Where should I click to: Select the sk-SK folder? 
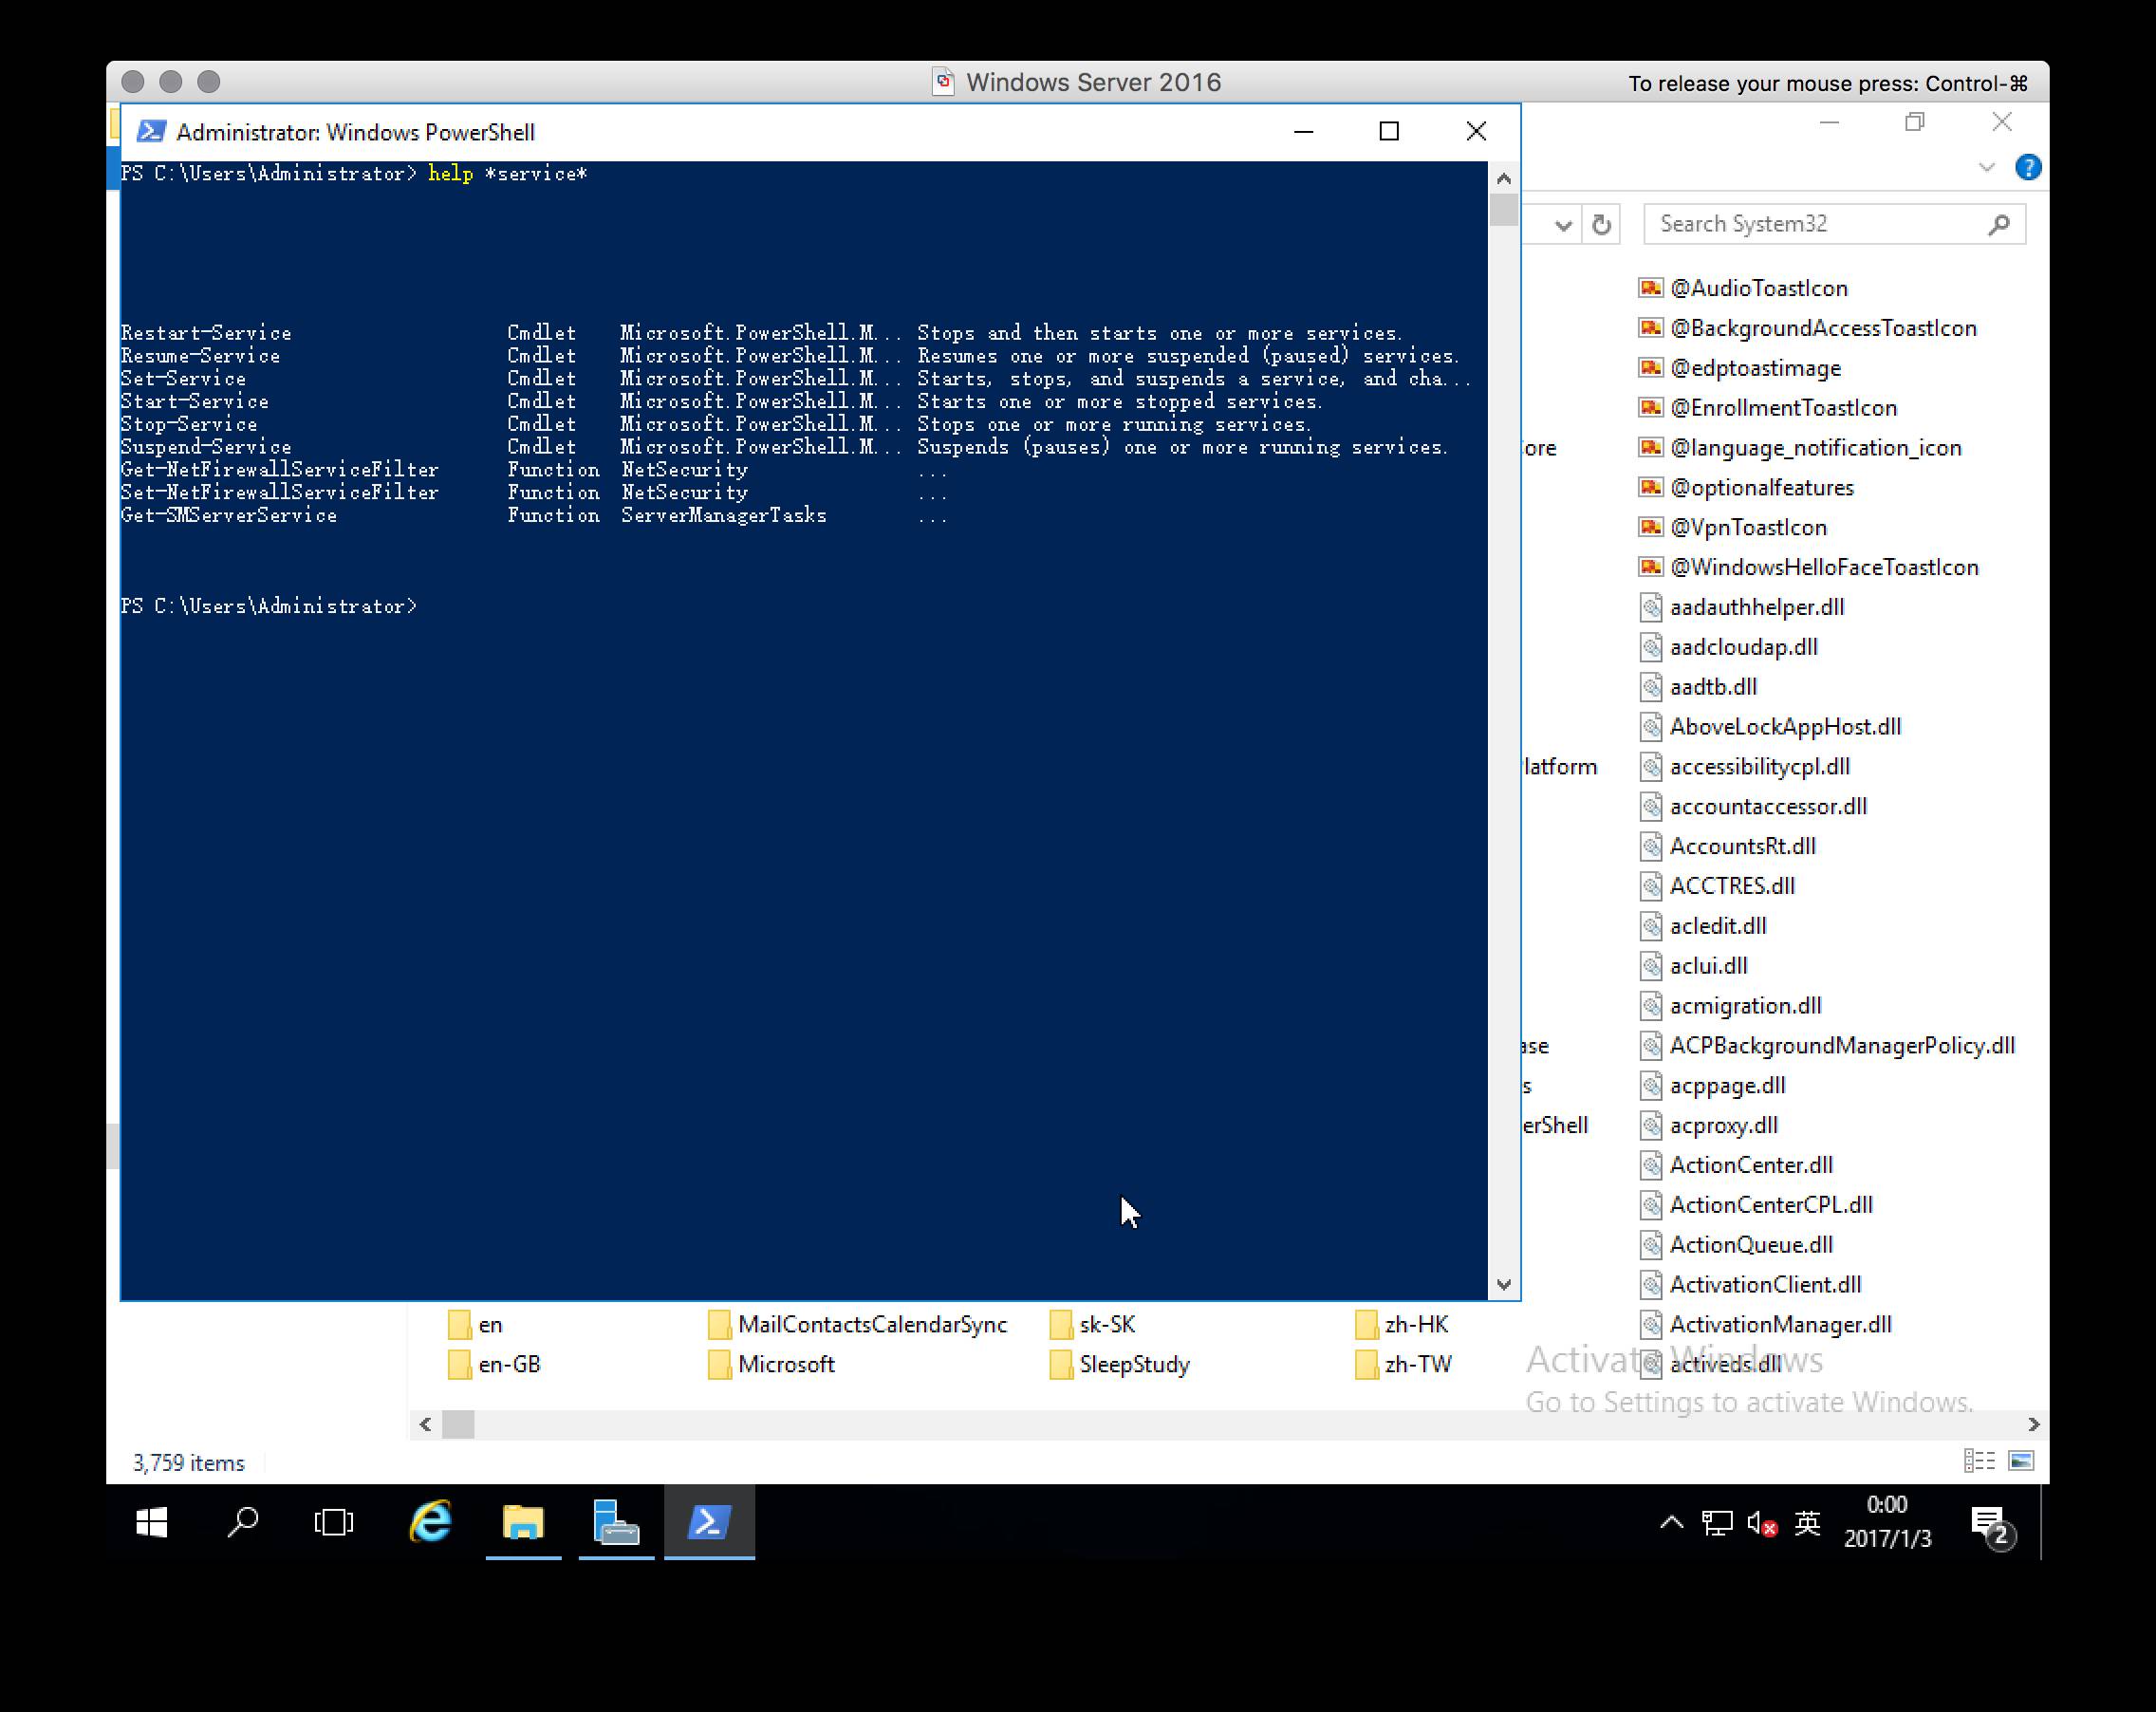click(1094, 1324)
